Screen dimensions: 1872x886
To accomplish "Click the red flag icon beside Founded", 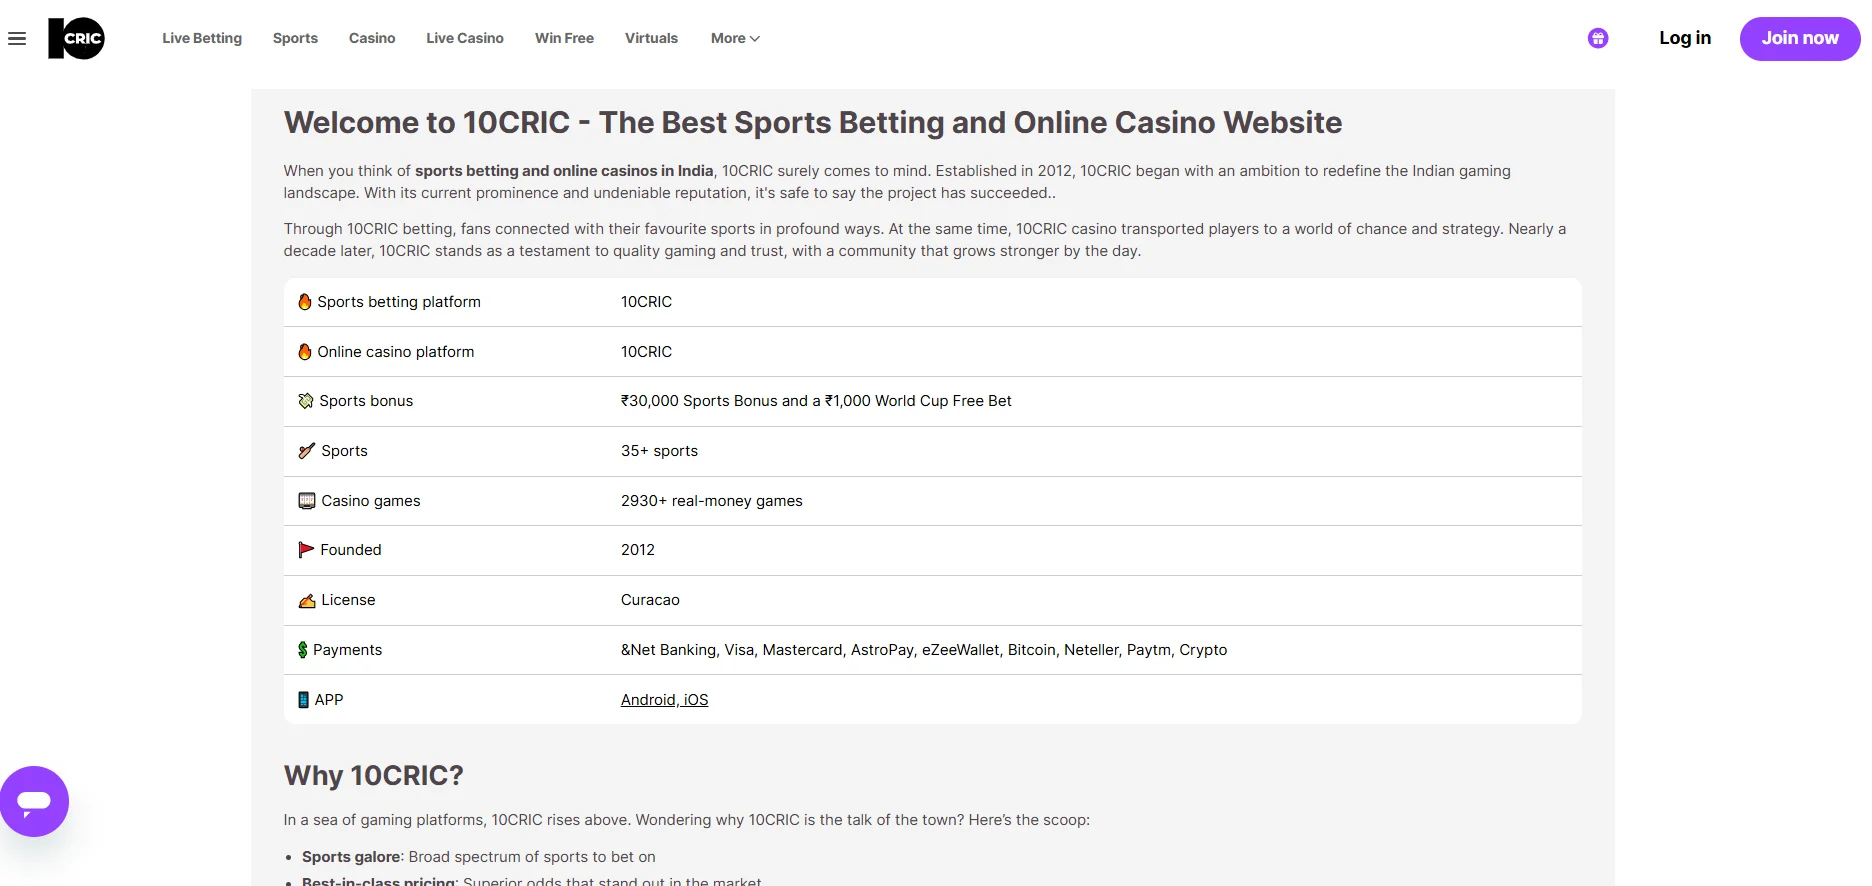I will tap(306, 550).
